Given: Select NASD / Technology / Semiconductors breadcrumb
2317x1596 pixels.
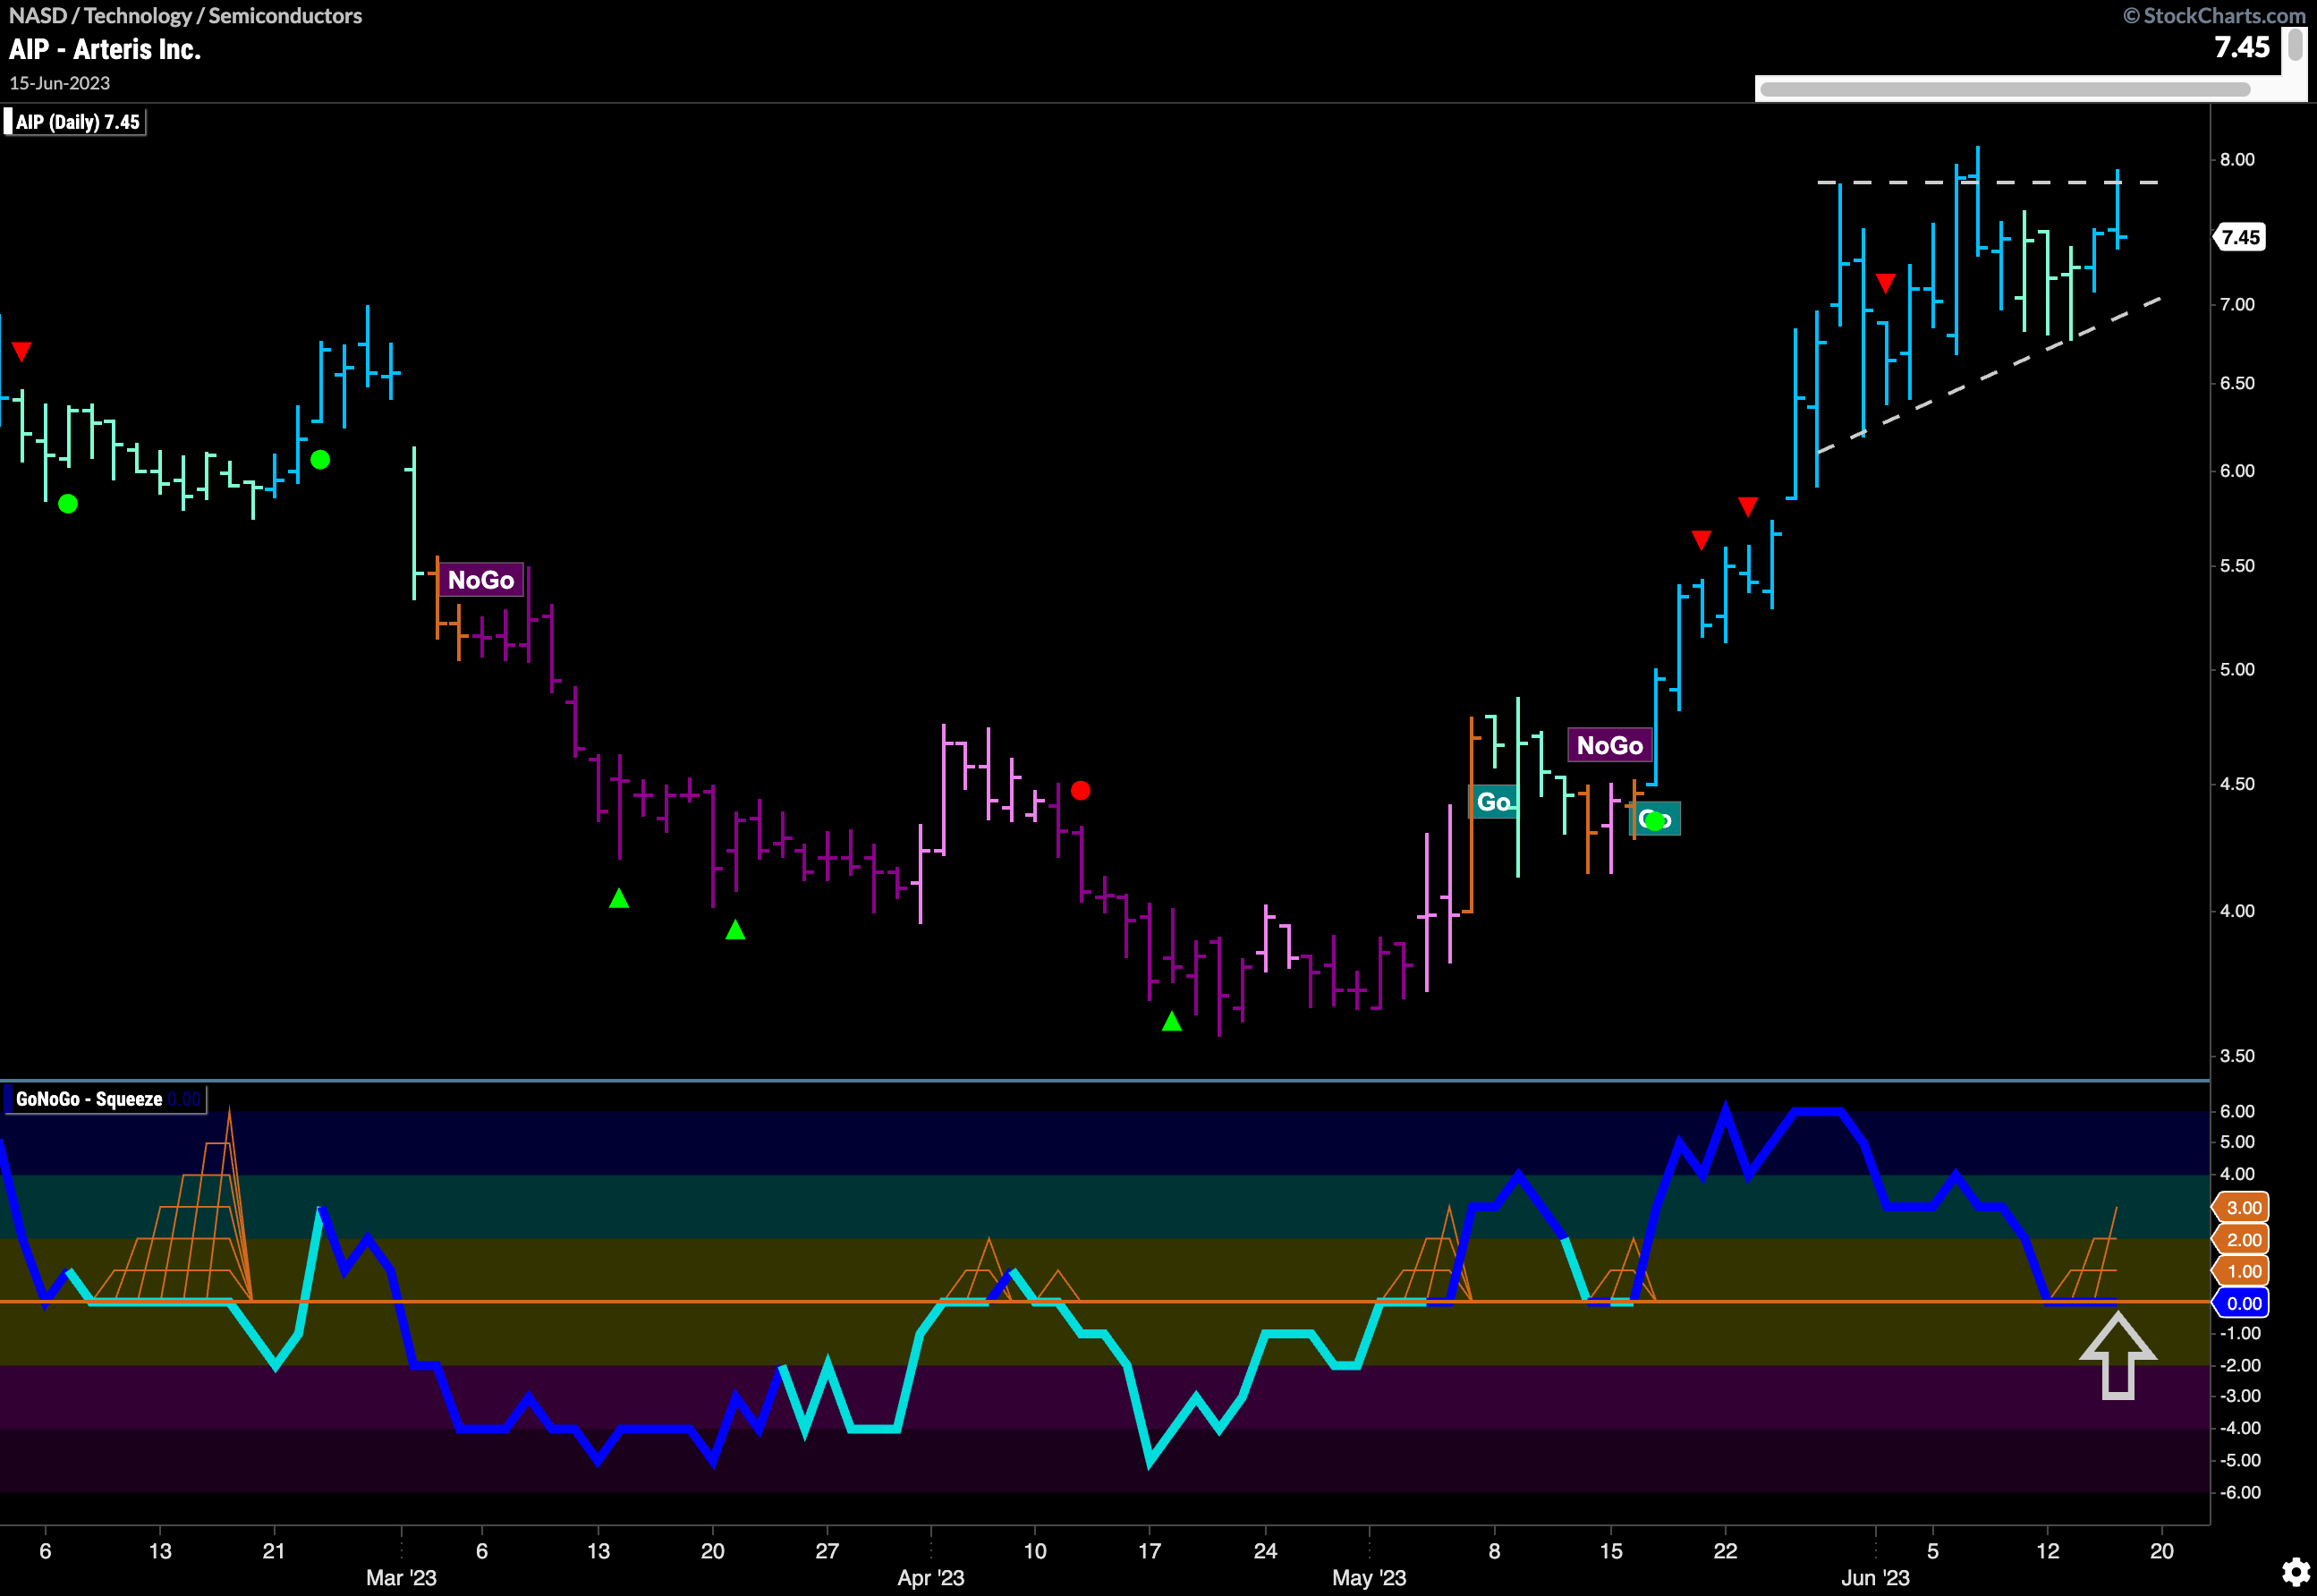Looking at the screenshot, I should 185,15.
